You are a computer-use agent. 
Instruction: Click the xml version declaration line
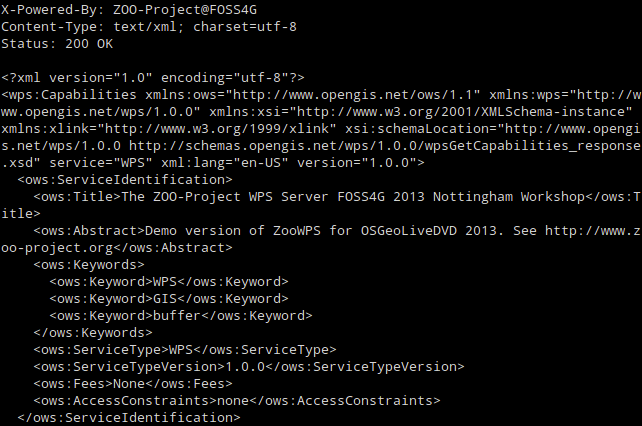click(x=153, y=77)
